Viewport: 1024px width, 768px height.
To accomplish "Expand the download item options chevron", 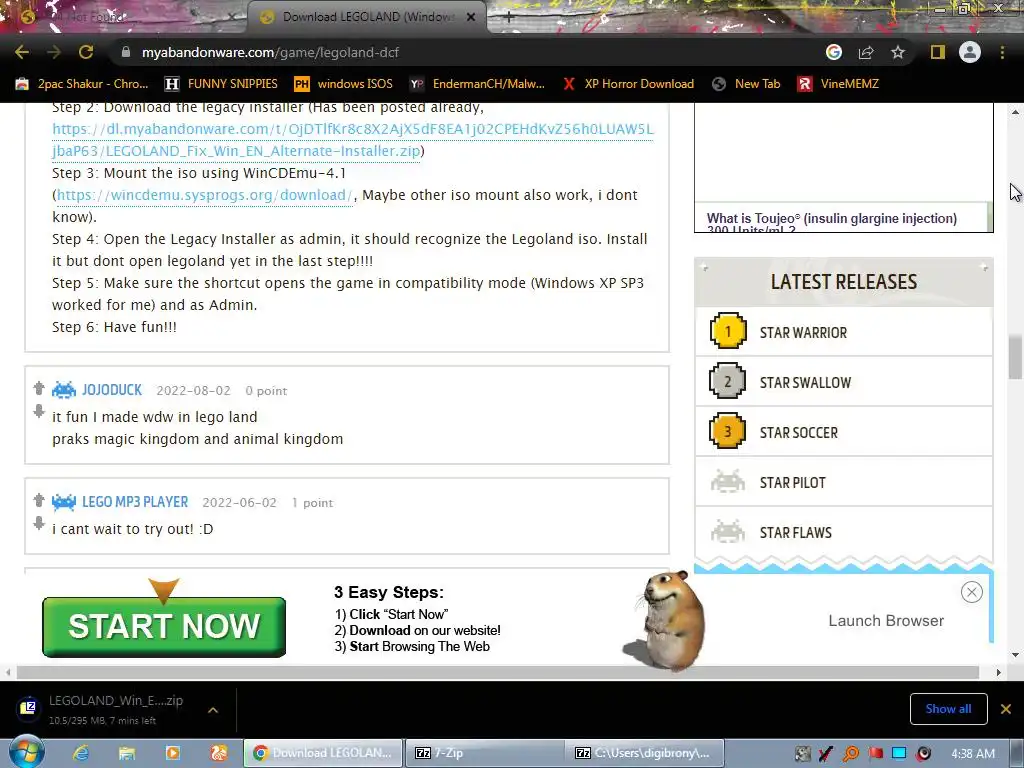I will (x=213, y=710).
